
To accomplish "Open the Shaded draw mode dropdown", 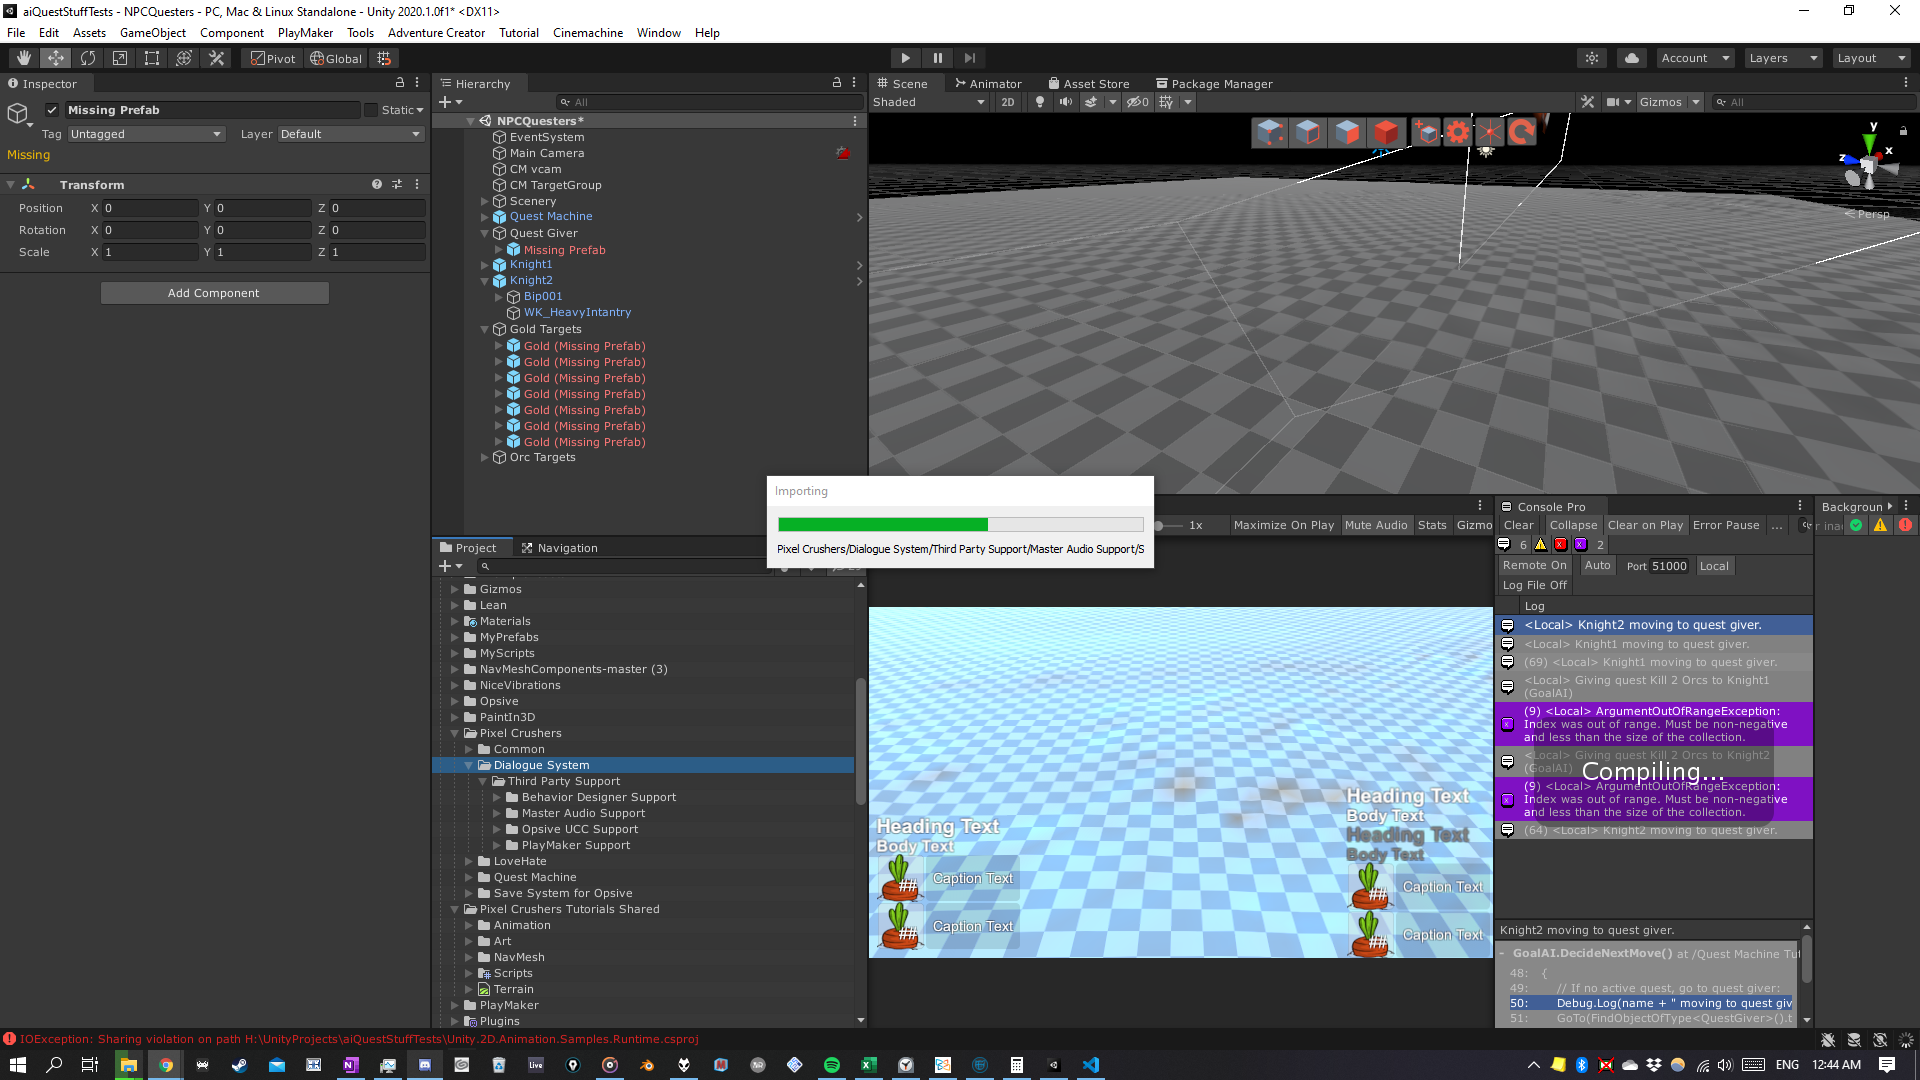I will 929,102.
